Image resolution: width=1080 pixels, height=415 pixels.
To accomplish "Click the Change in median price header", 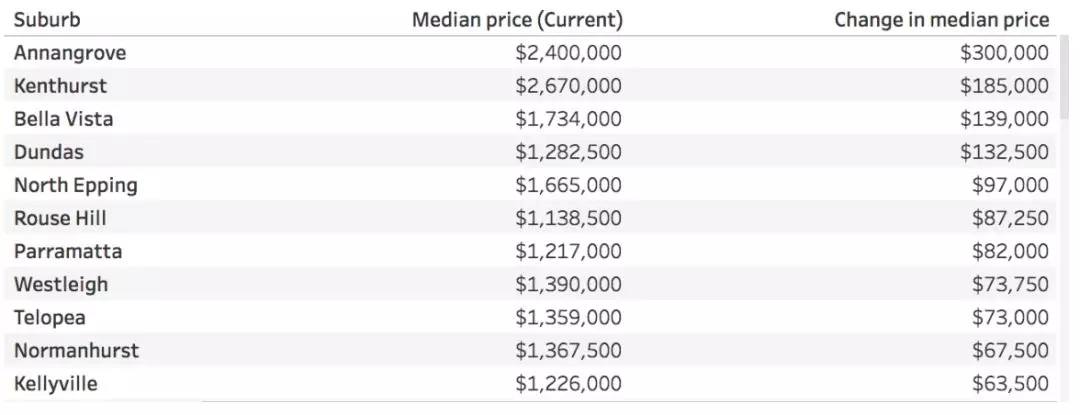I will click(941, 20).
